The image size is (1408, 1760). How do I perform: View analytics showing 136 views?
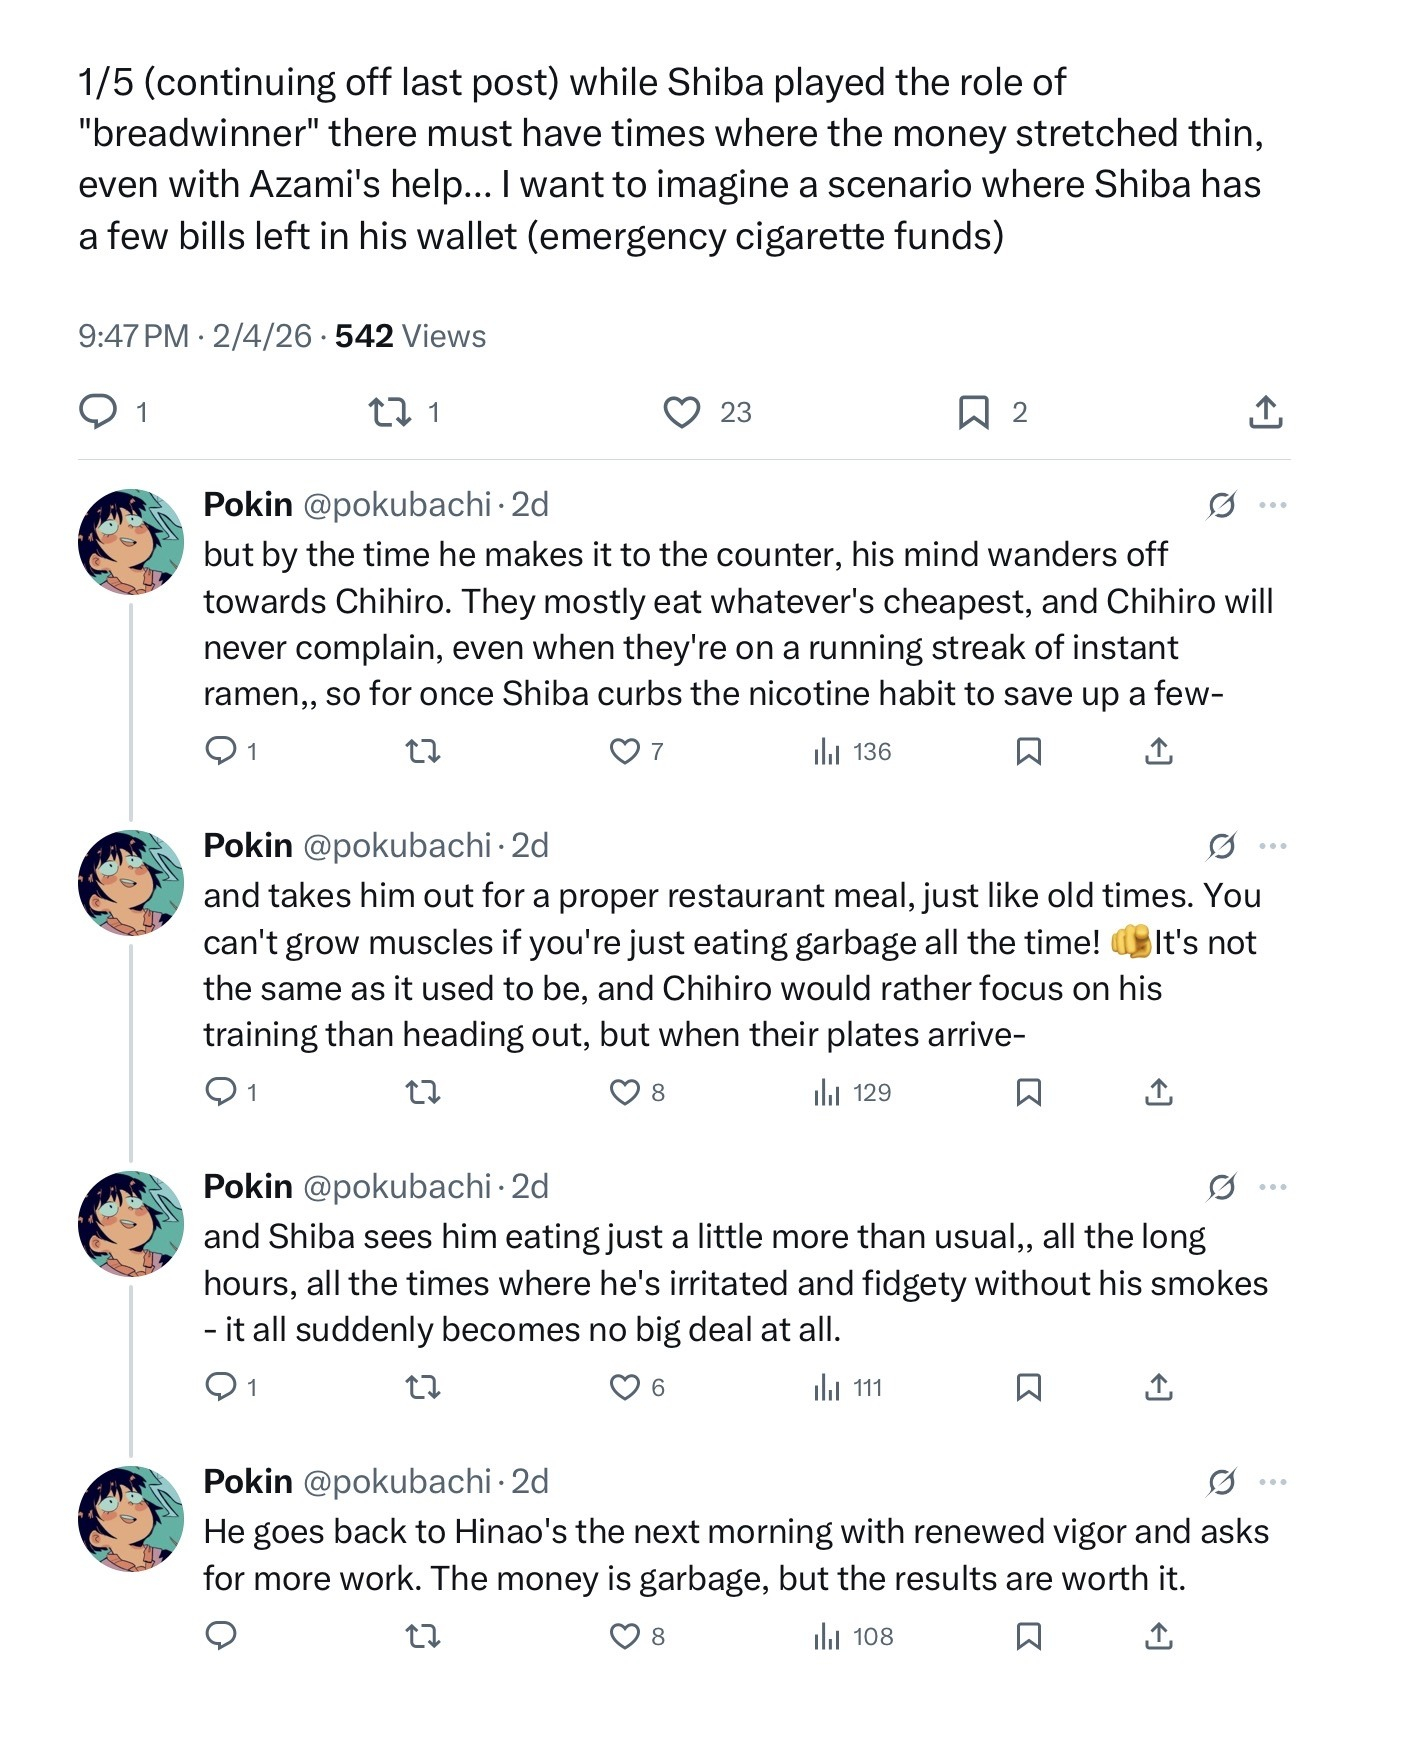click(853, 751)
